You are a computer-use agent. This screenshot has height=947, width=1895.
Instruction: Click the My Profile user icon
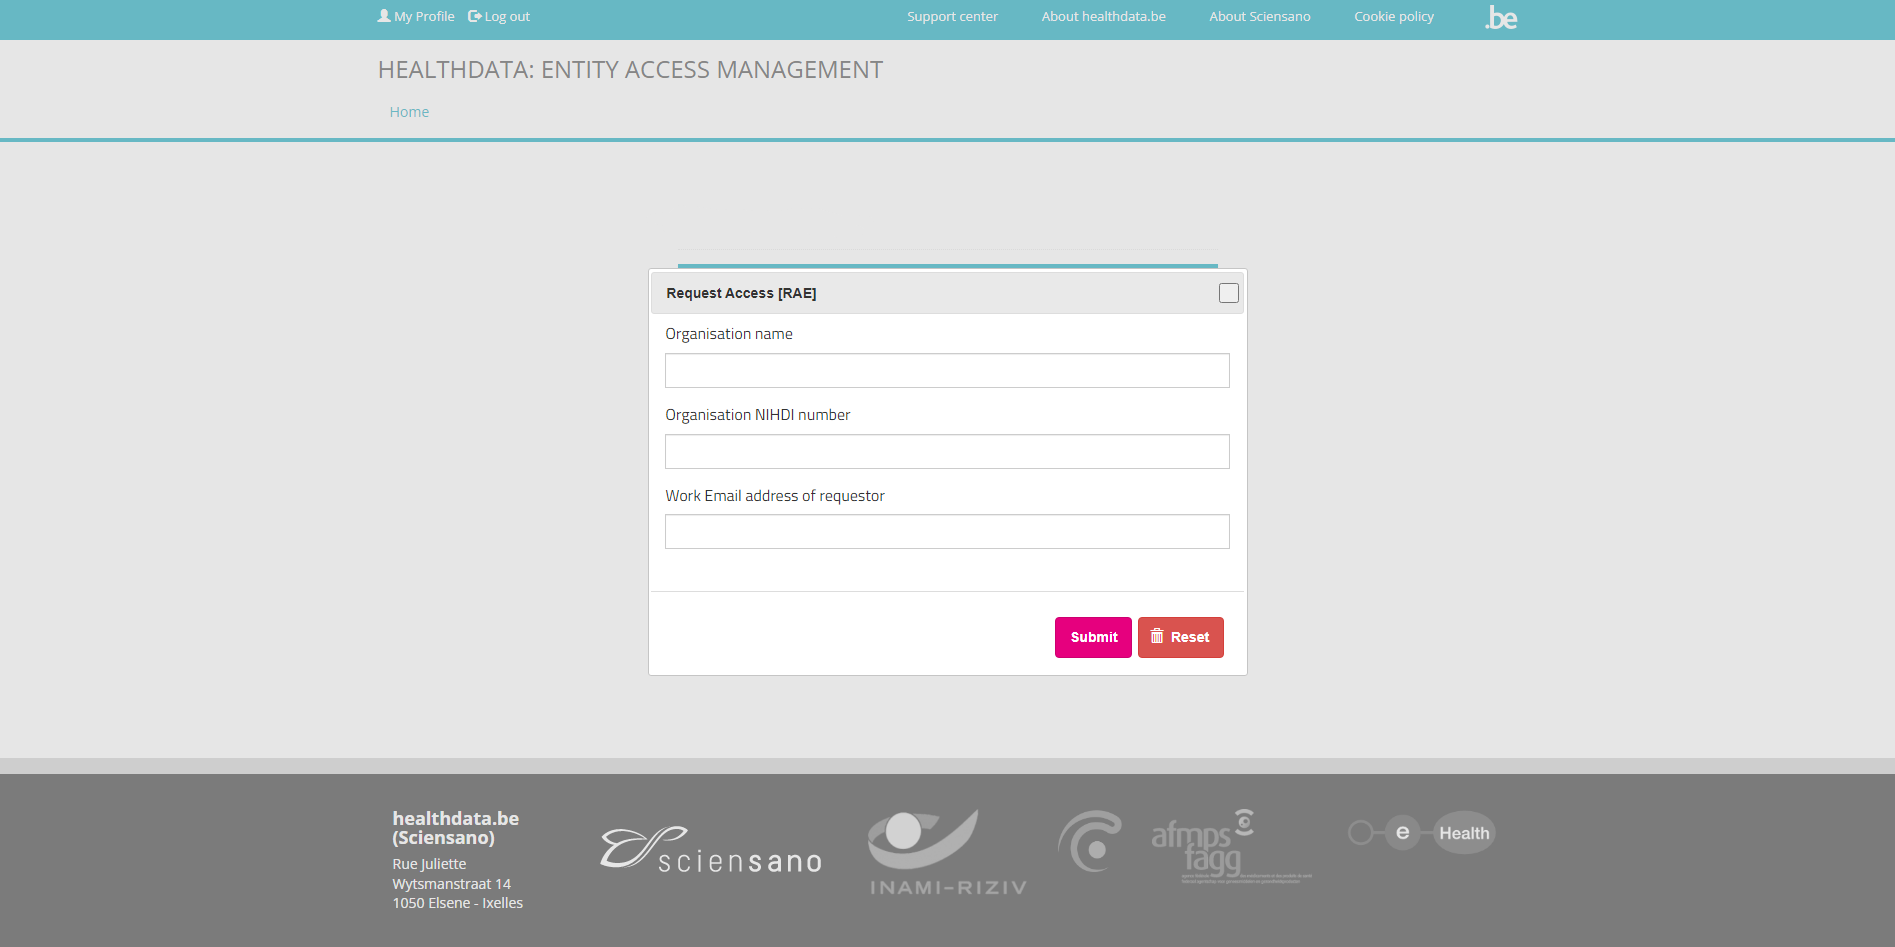coord(384,16)
